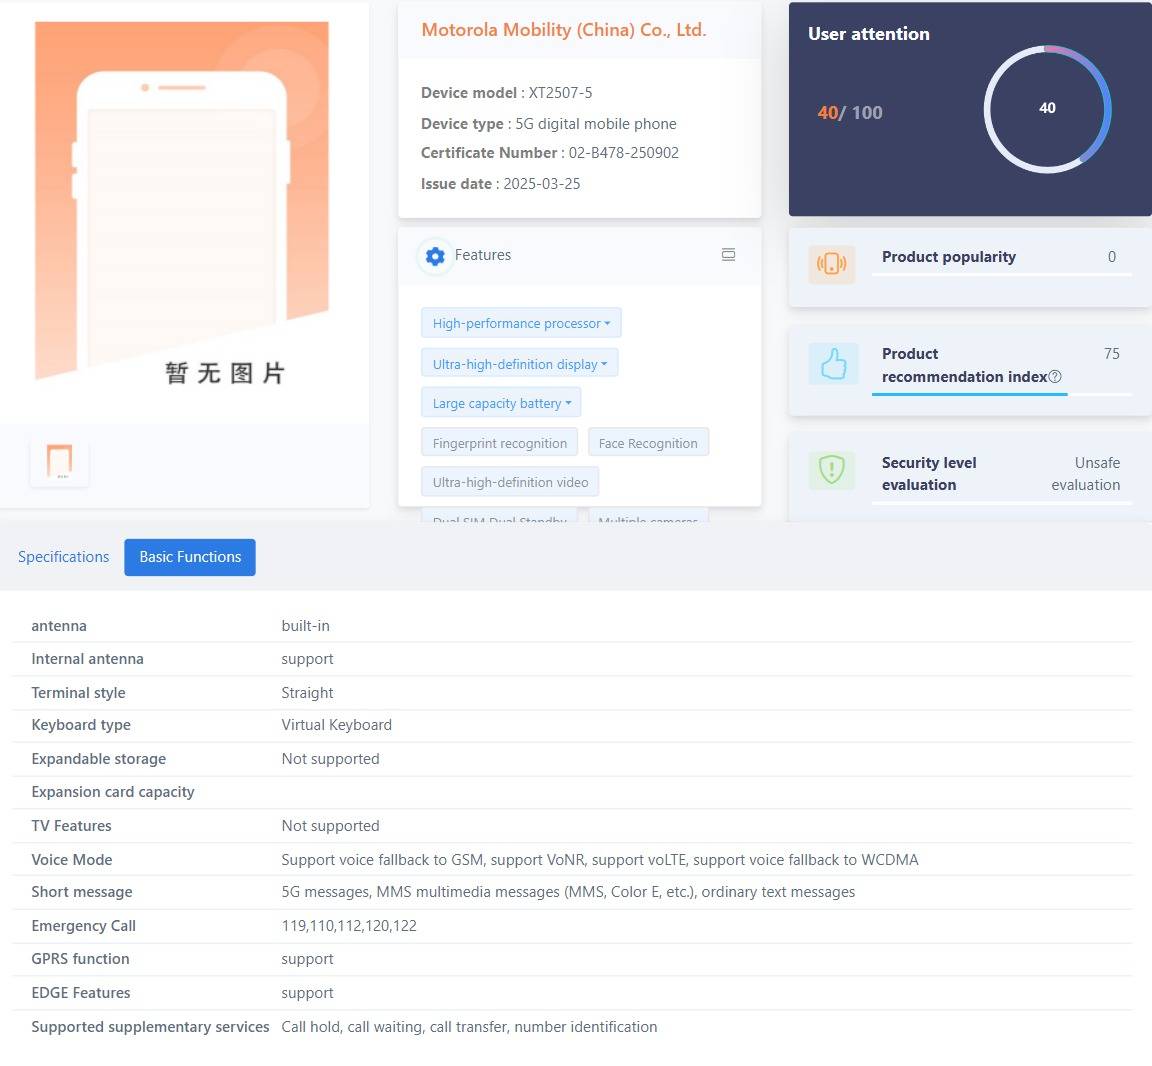Expand the High-performance processor dropdown
The width and height of the screenshot is (1152, 1066).
[x=521, y=323]
